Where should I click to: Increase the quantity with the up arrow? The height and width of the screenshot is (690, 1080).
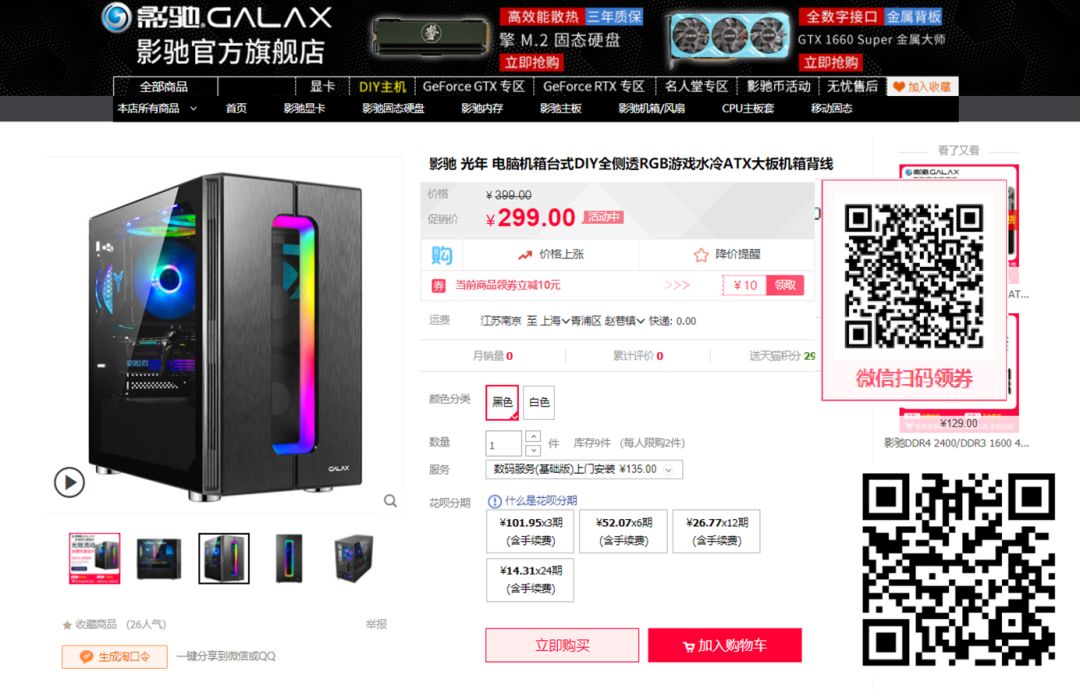point(533,437)
